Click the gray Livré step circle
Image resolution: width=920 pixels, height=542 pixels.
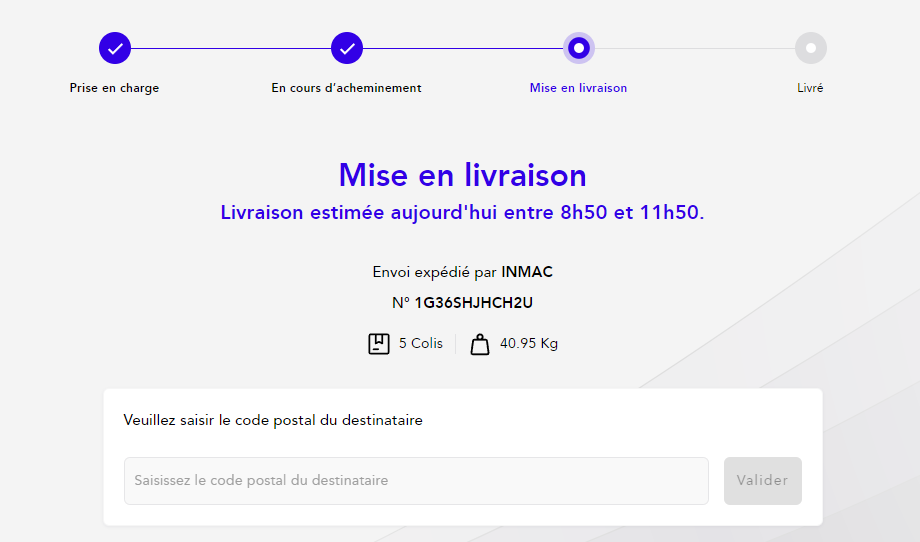pyautogui.click(x=810, y=48)
